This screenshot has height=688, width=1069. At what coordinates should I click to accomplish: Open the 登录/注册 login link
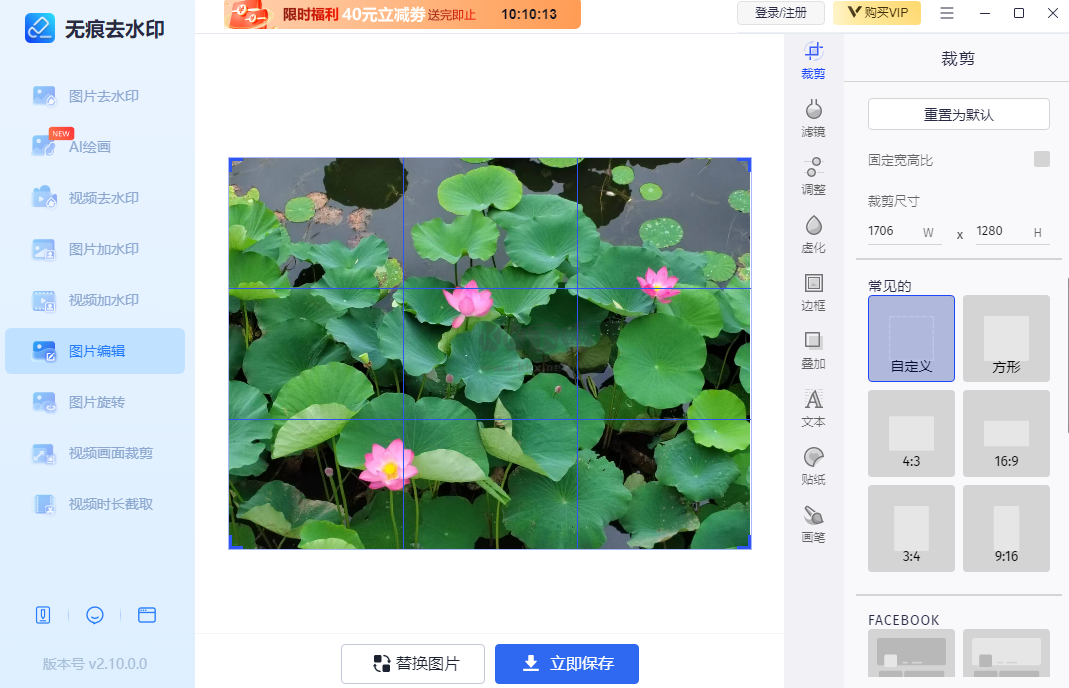coord(781,13)
